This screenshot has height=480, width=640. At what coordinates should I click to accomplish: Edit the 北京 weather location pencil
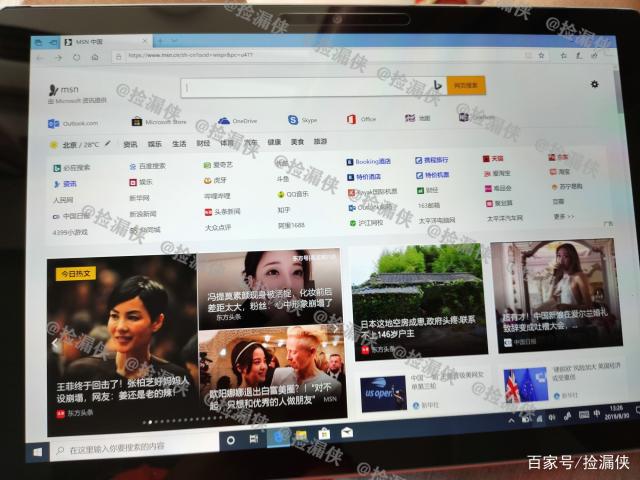pos(108,143)
